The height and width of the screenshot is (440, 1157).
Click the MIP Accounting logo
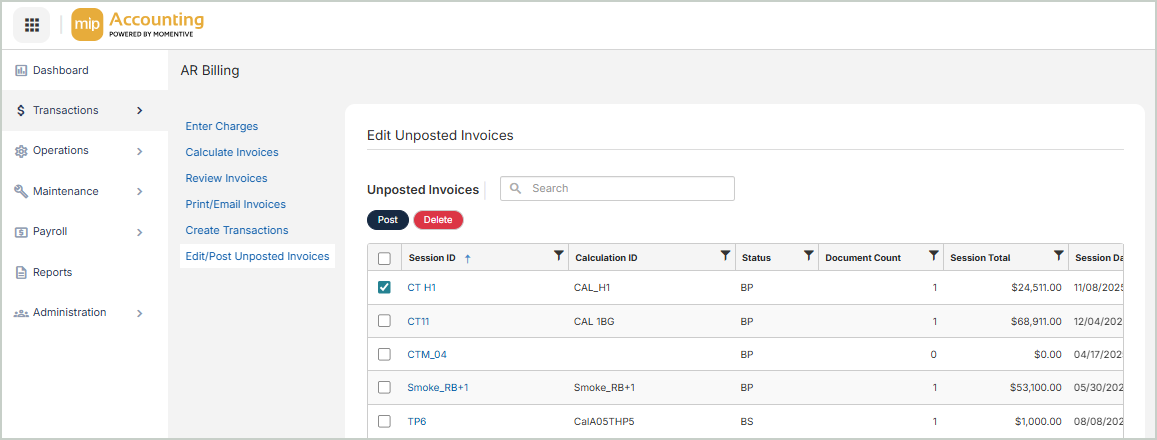(x=138, y=25)
